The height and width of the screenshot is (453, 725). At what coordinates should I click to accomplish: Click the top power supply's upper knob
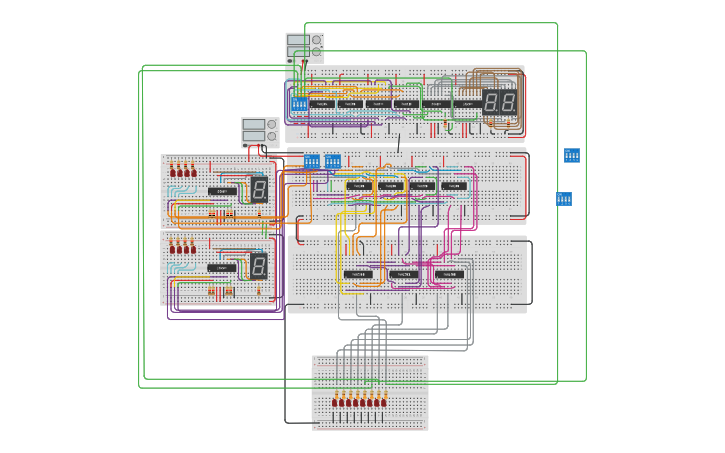tap(316, 41)
